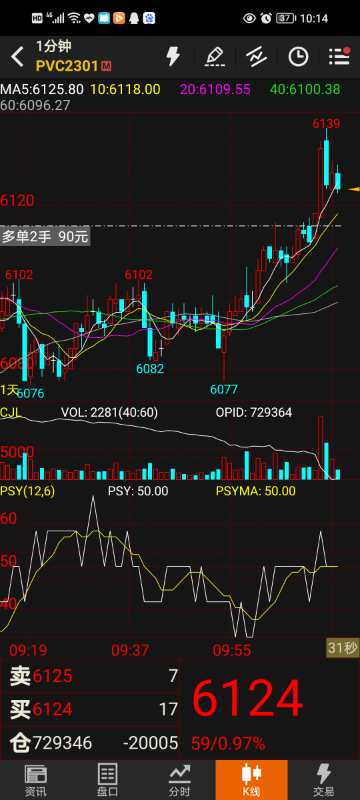Change the CJL volume indicator
Image resolution: width=360 pixels, height=800 pixels.
click(11, 412)
